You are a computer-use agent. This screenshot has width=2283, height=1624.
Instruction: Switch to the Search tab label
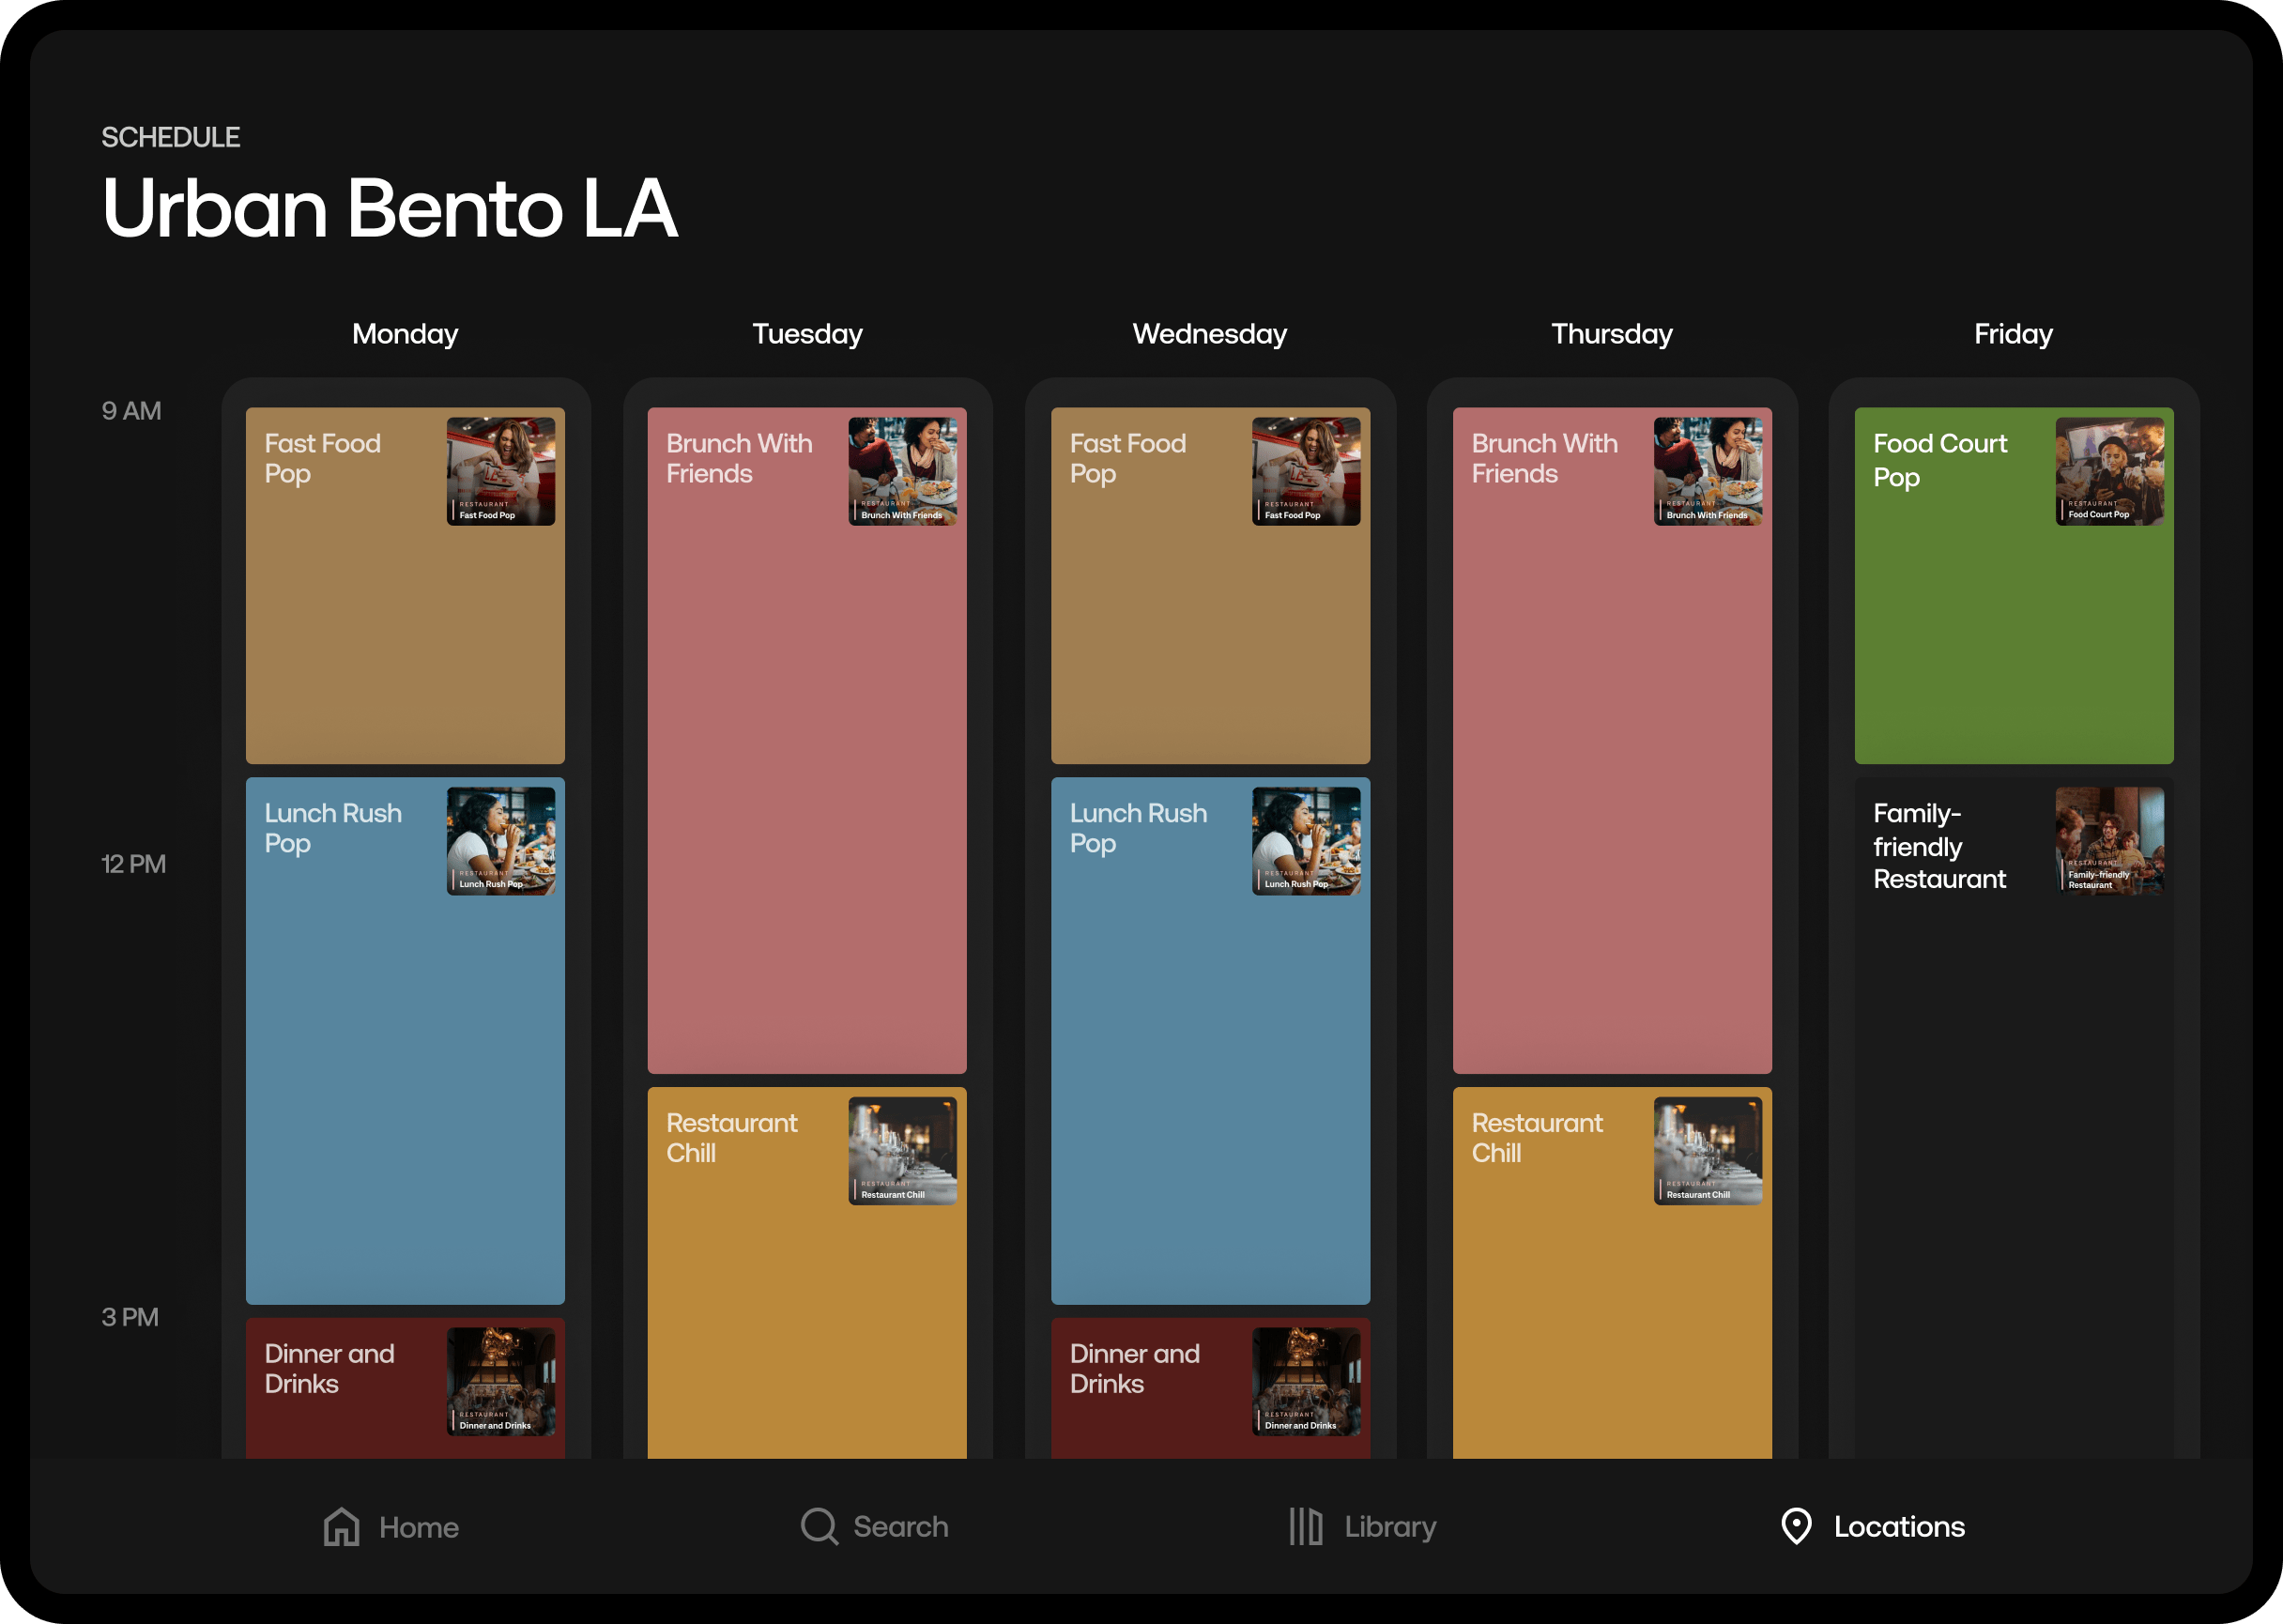[x=900, y=1527]
